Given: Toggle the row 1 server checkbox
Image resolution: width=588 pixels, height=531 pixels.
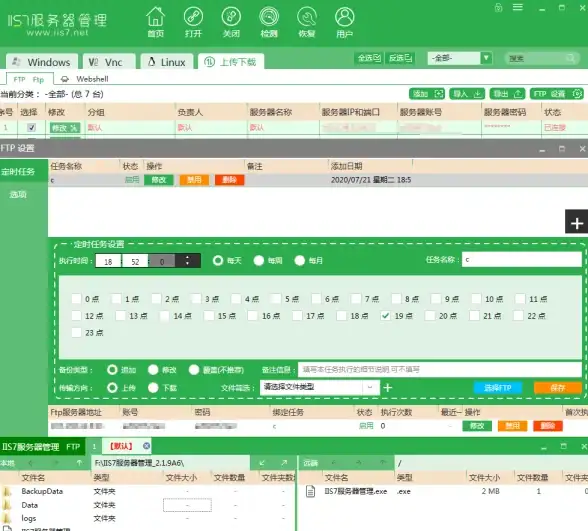Looking at the screenshot, I should 32,128.
